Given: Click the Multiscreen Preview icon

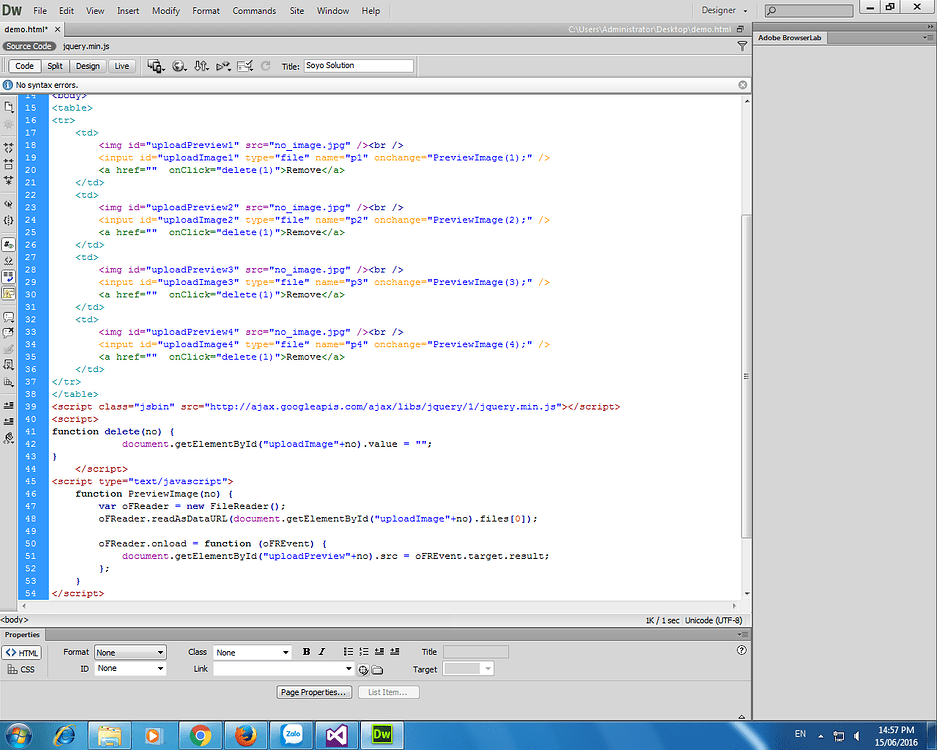Looking at the screenshot, I should click(156, 66).
